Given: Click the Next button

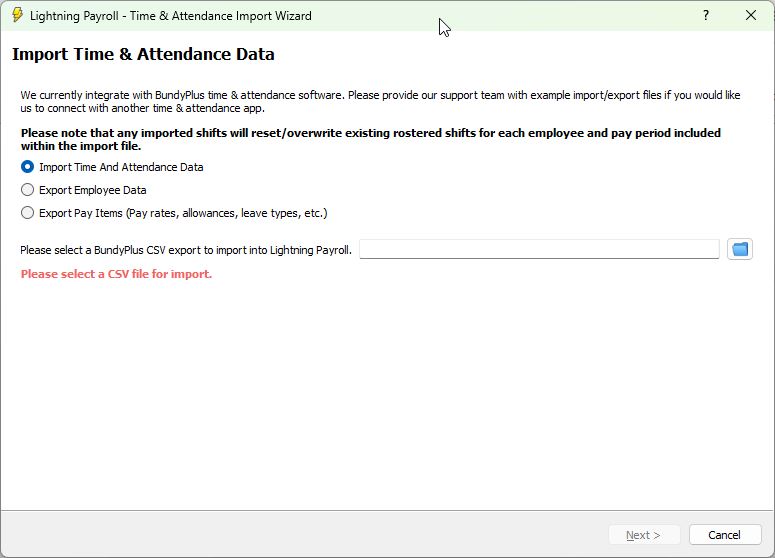Looking at the screenshot, I should [x=644, y=535].
